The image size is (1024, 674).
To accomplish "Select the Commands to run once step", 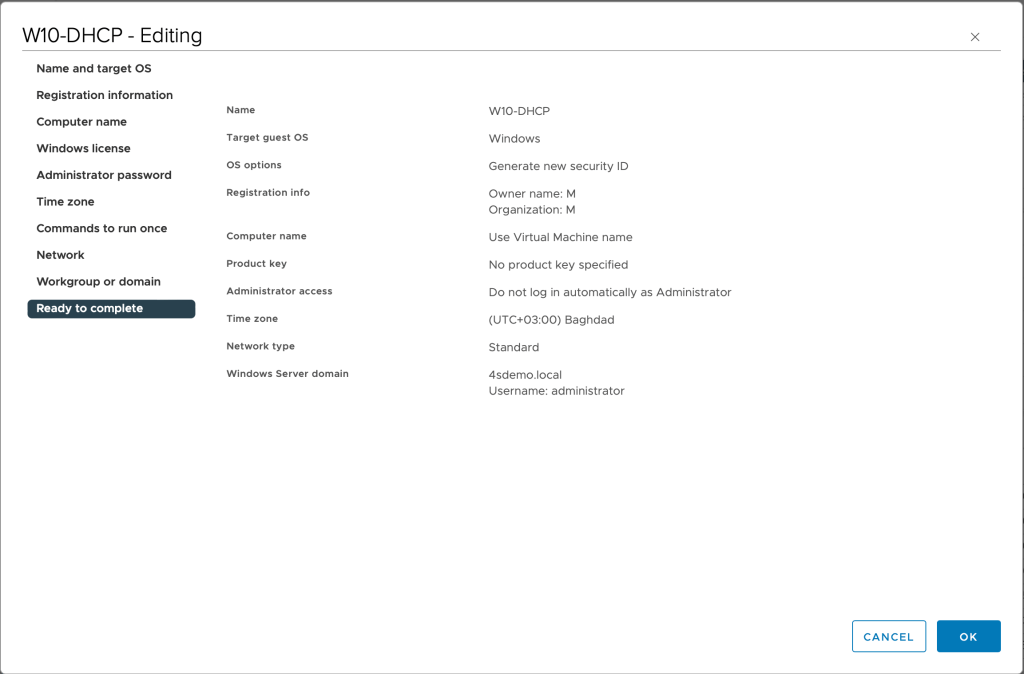I will (101, 229).
